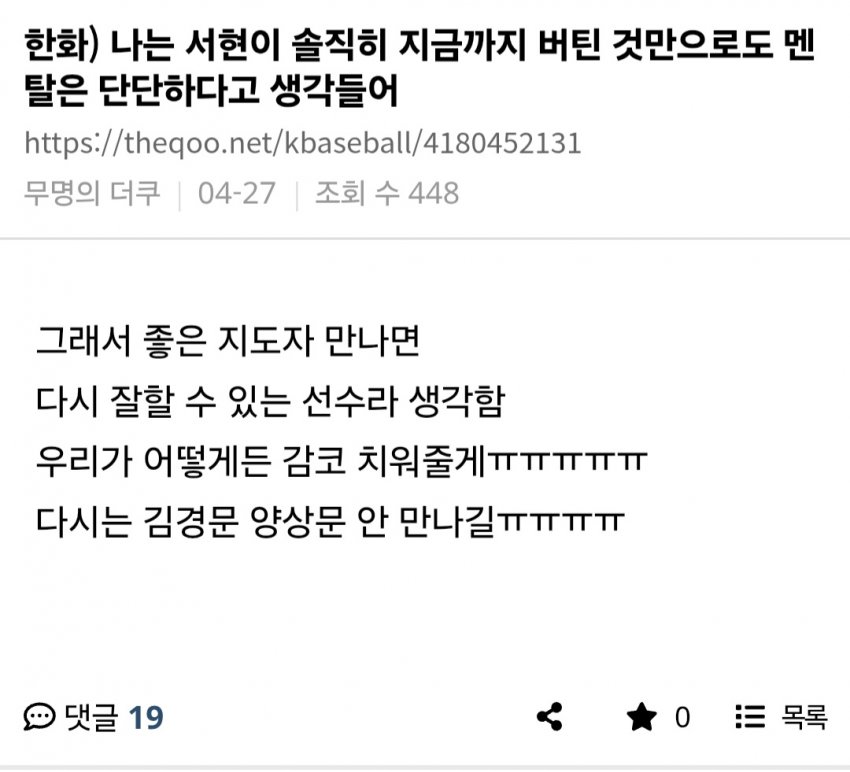Click the view count 조회 수 448
The image size is (850, 772).
(x=387, y=193)
